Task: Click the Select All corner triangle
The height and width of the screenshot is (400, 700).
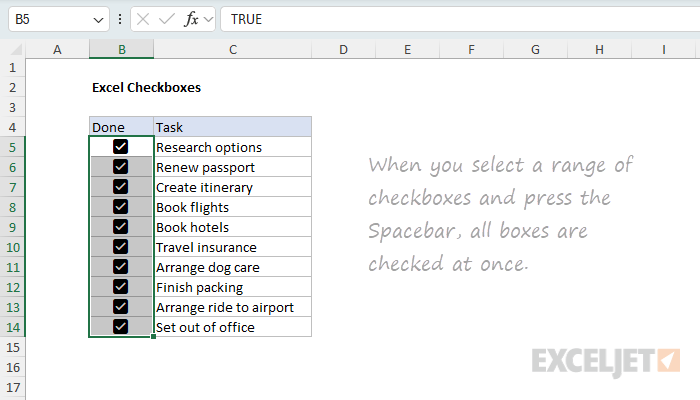Action: pos(16,49)
